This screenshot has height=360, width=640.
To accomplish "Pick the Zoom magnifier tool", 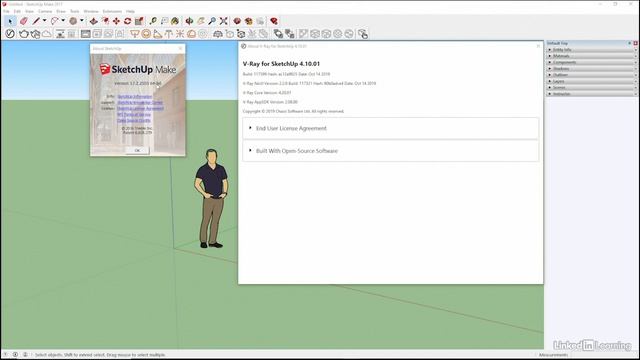I will pos(212,21).
